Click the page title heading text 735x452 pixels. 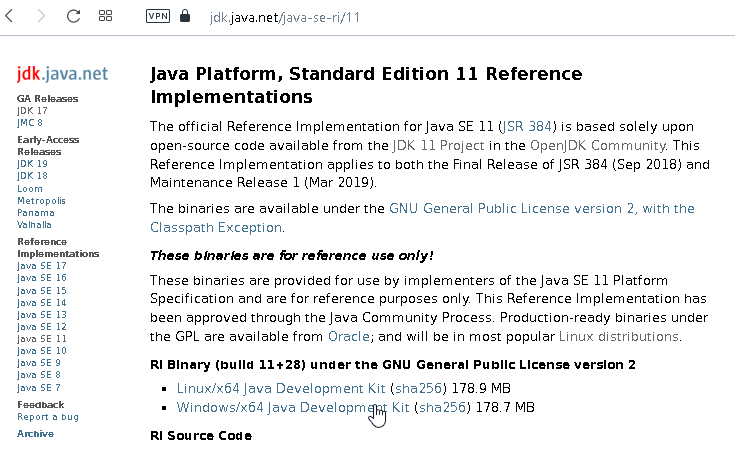[366, 85]
